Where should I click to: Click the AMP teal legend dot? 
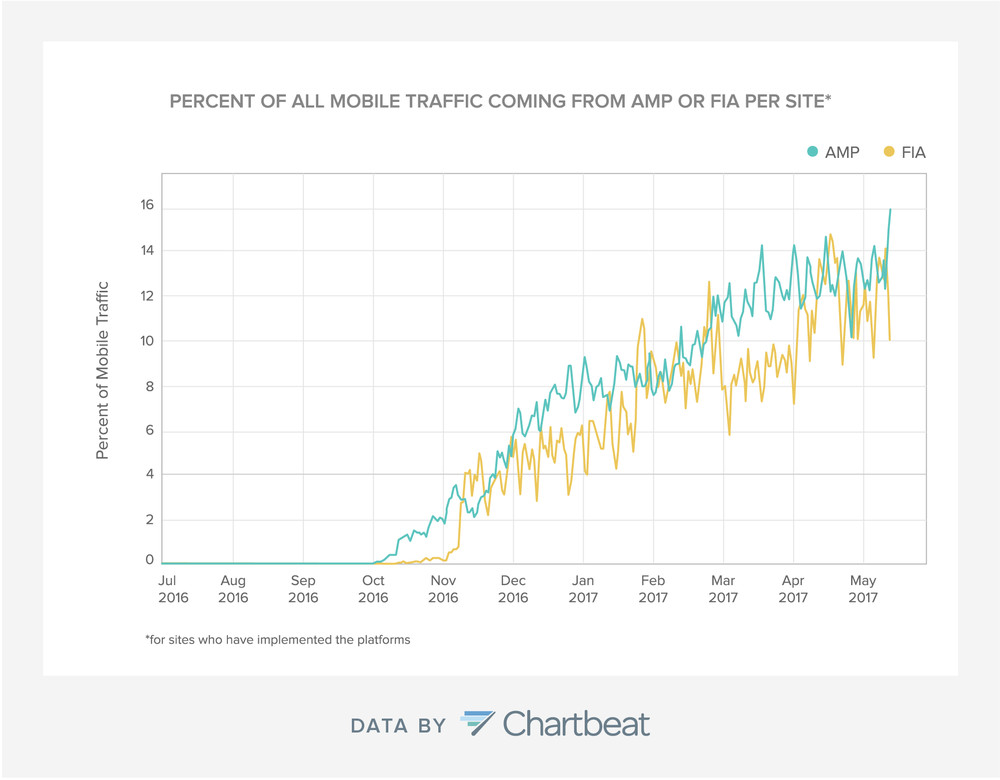pos(812,152)
